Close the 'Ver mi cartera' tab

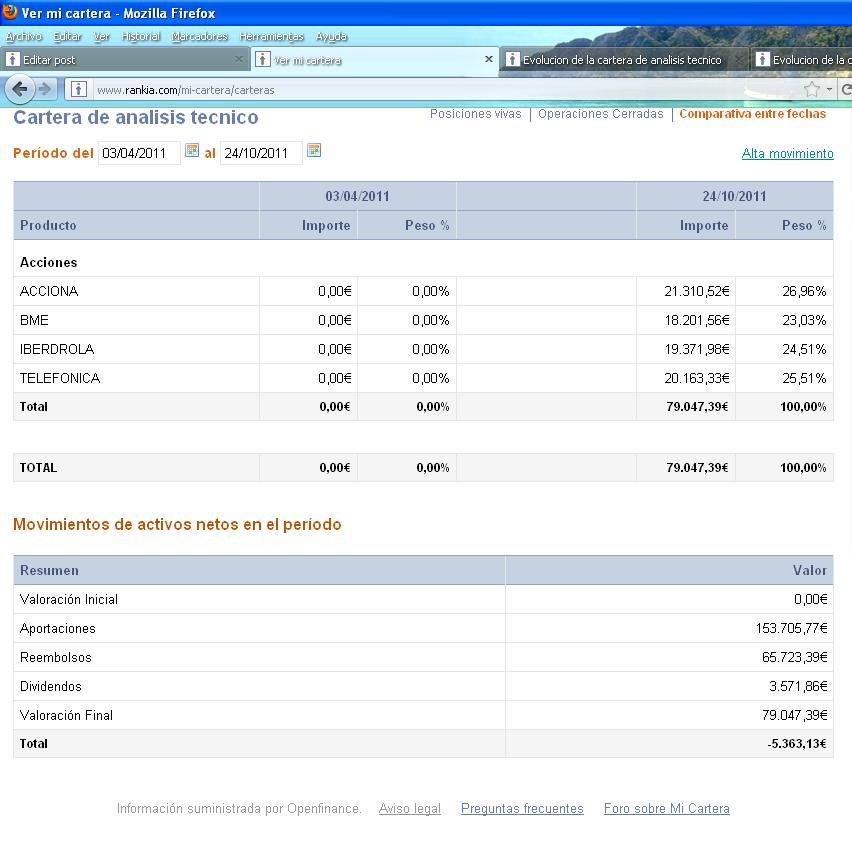tap(488, 59)
